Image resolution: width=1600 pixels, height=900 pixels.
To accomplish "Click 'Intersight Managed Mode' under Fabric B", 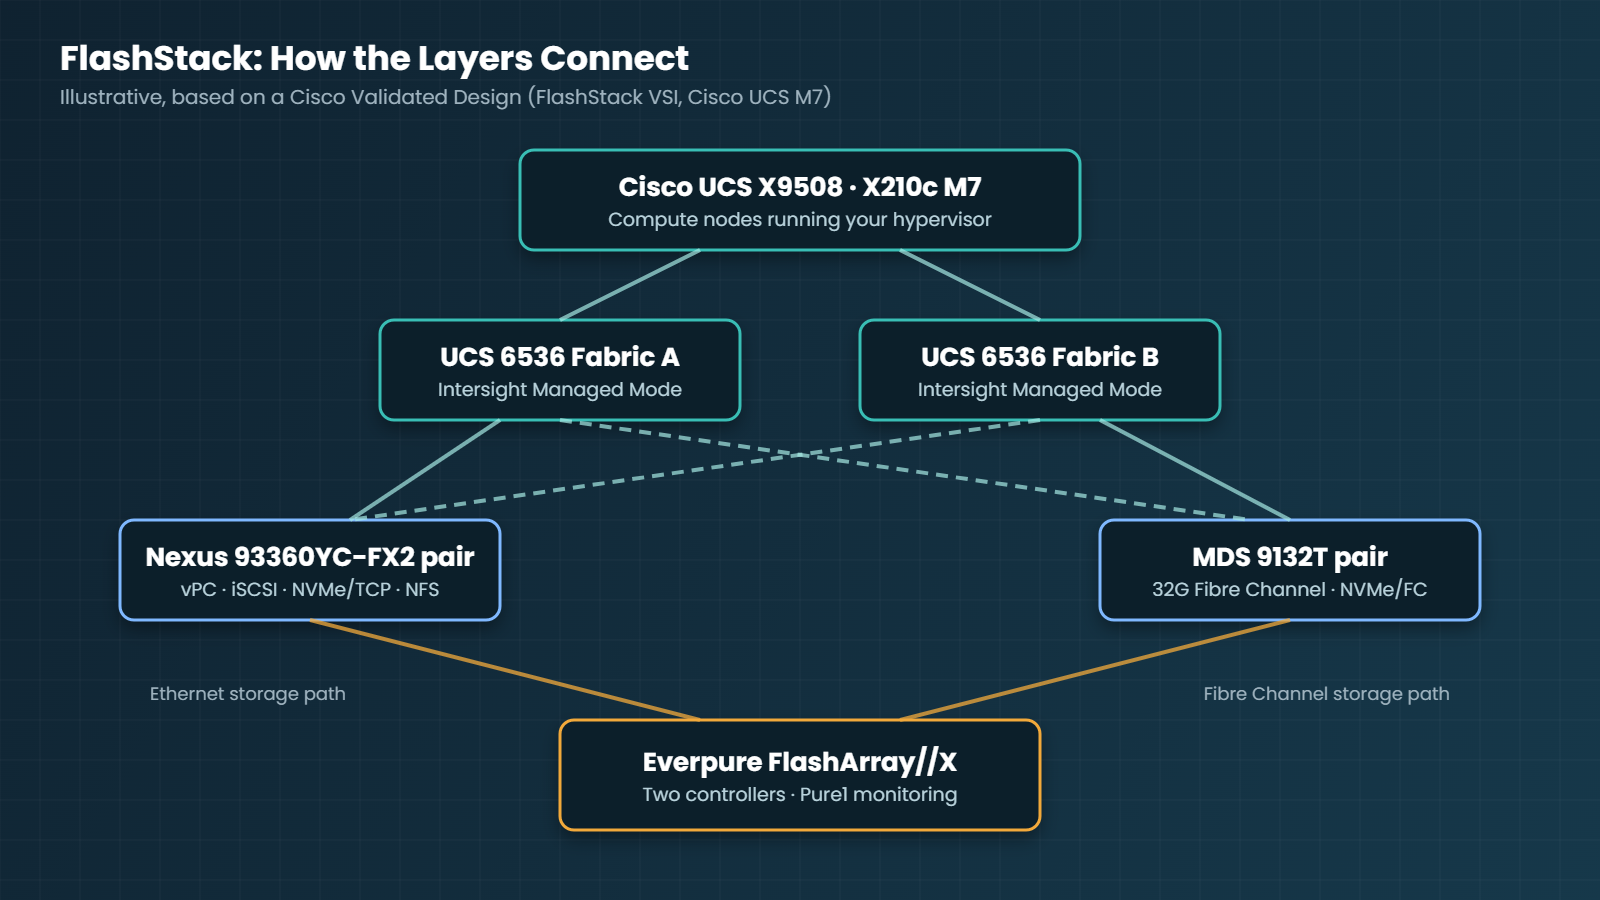I will click(x=1040, y=390).
